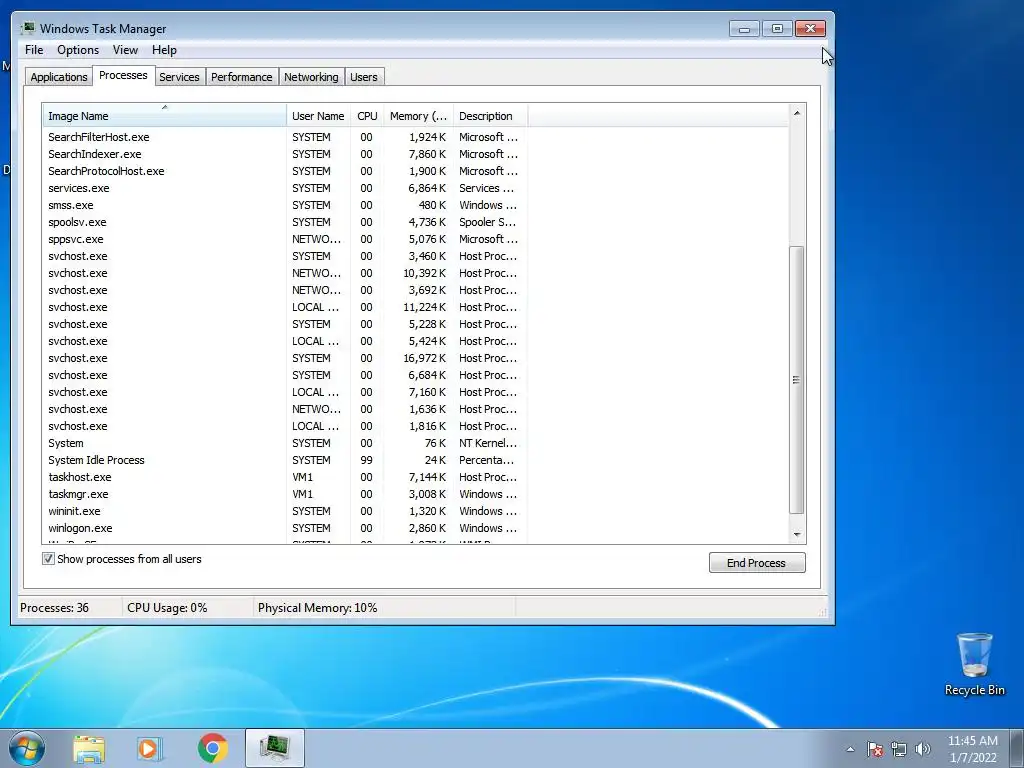Click the process list scrollbar up arrow
This screenshot has width=1024, height=768.
(x=797, y=113)
